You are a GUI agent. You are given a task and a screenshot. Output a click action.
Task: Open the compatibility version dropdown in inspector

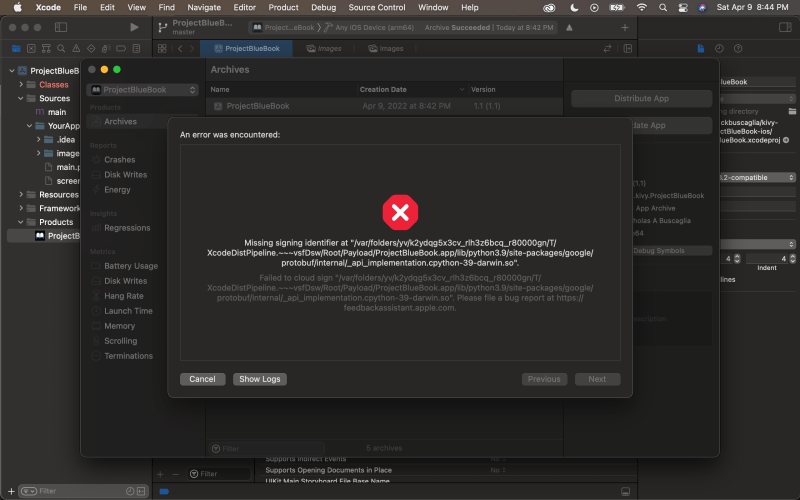click(757, 178)
